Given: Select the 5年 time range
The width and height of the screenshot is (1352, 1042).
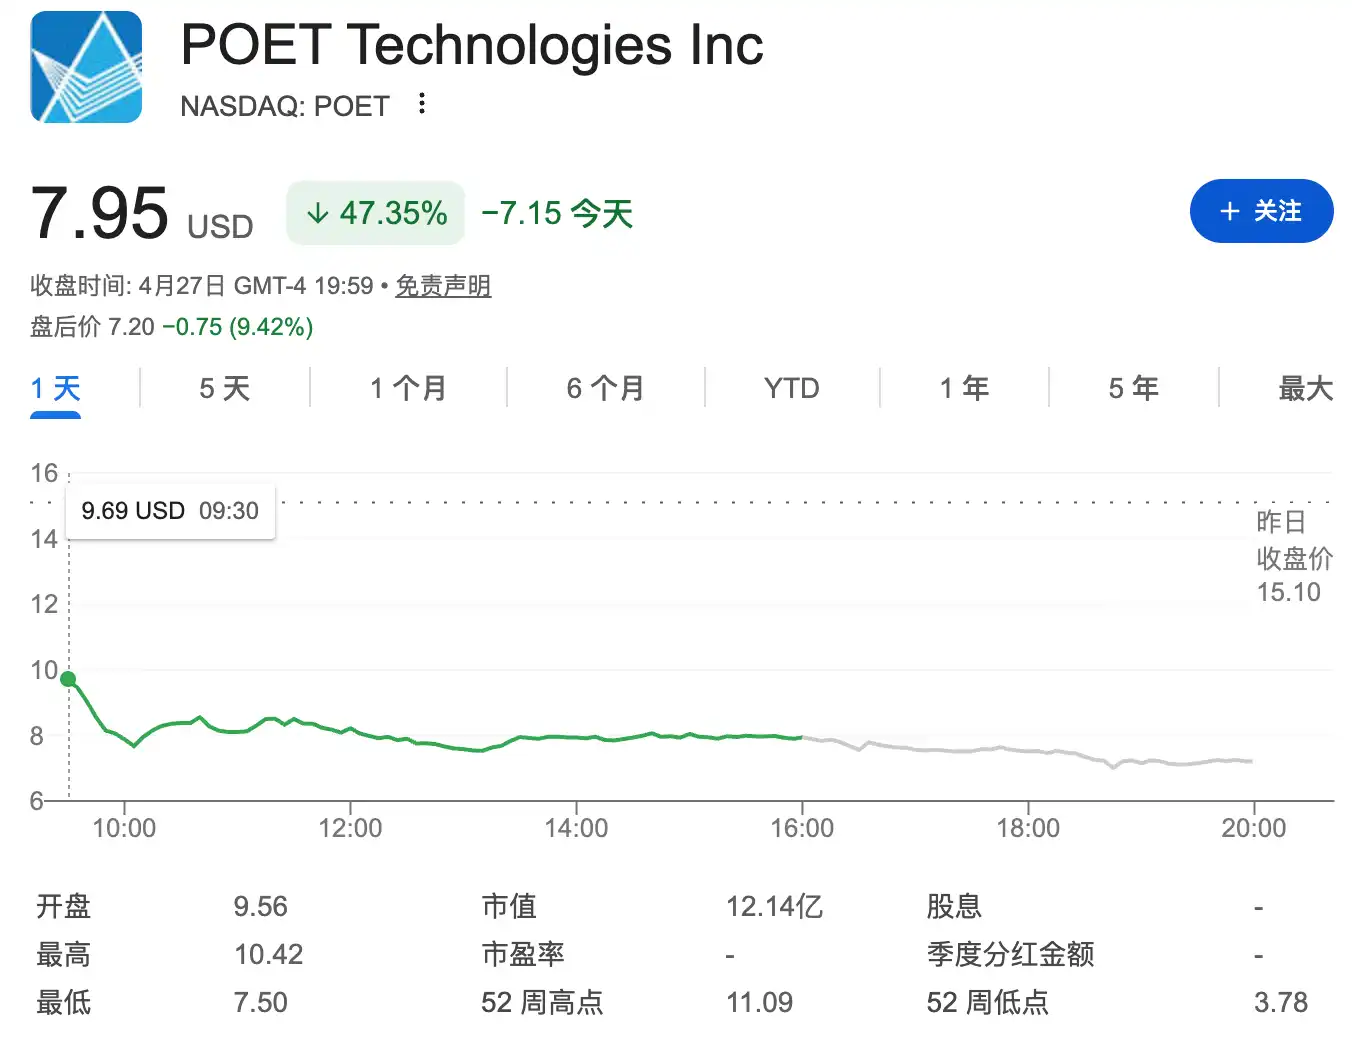Looking at the screenshot, I should [1132, 388].
